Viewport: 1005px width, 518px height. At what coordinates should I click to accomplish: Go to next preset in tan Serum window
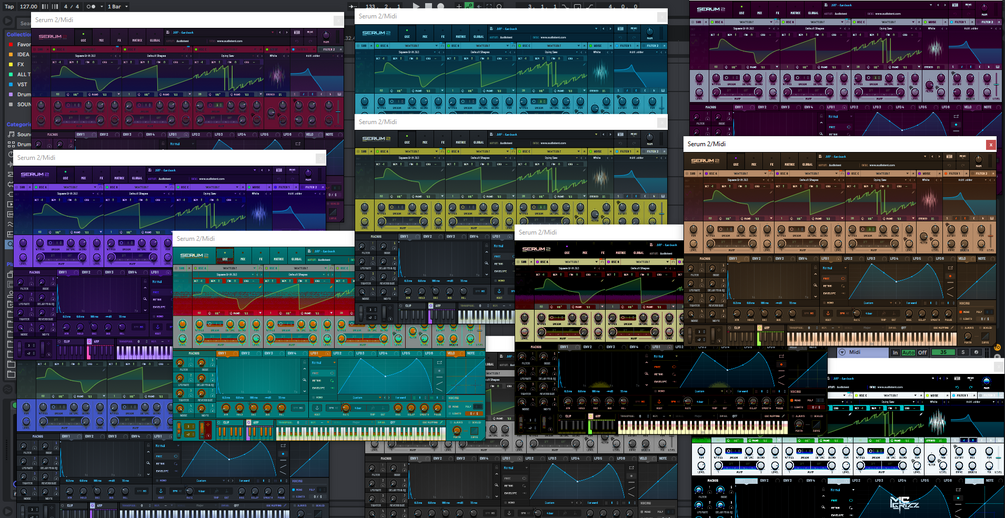click(x=939, y=156)
